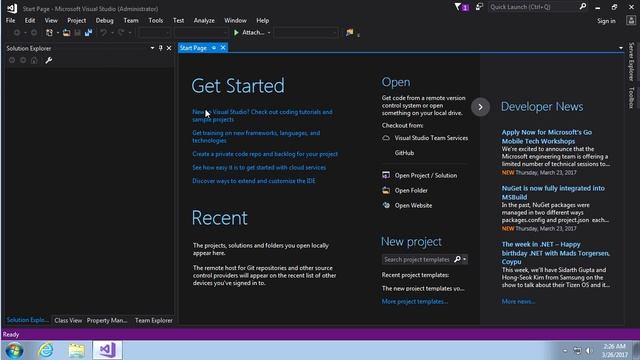Close the Solution Explorer panel

click(x=169, y=48)
